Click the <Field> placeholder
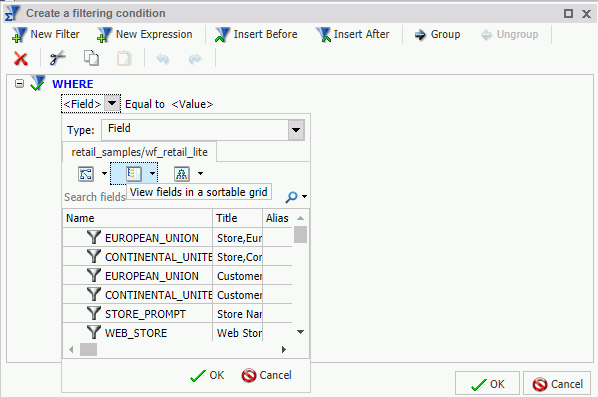This screenshot has width=598, height=397. click(82, 104)
